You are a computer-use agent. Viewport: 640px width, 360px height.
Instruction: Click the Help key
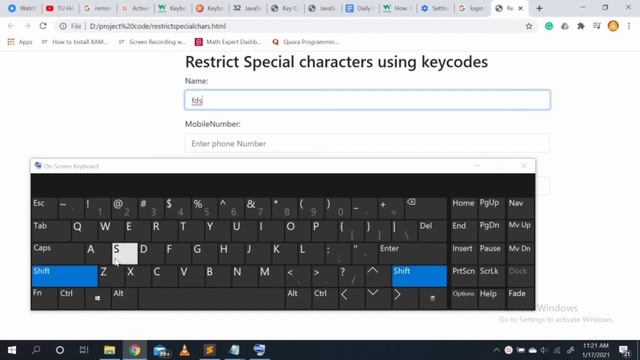(491, 298)
